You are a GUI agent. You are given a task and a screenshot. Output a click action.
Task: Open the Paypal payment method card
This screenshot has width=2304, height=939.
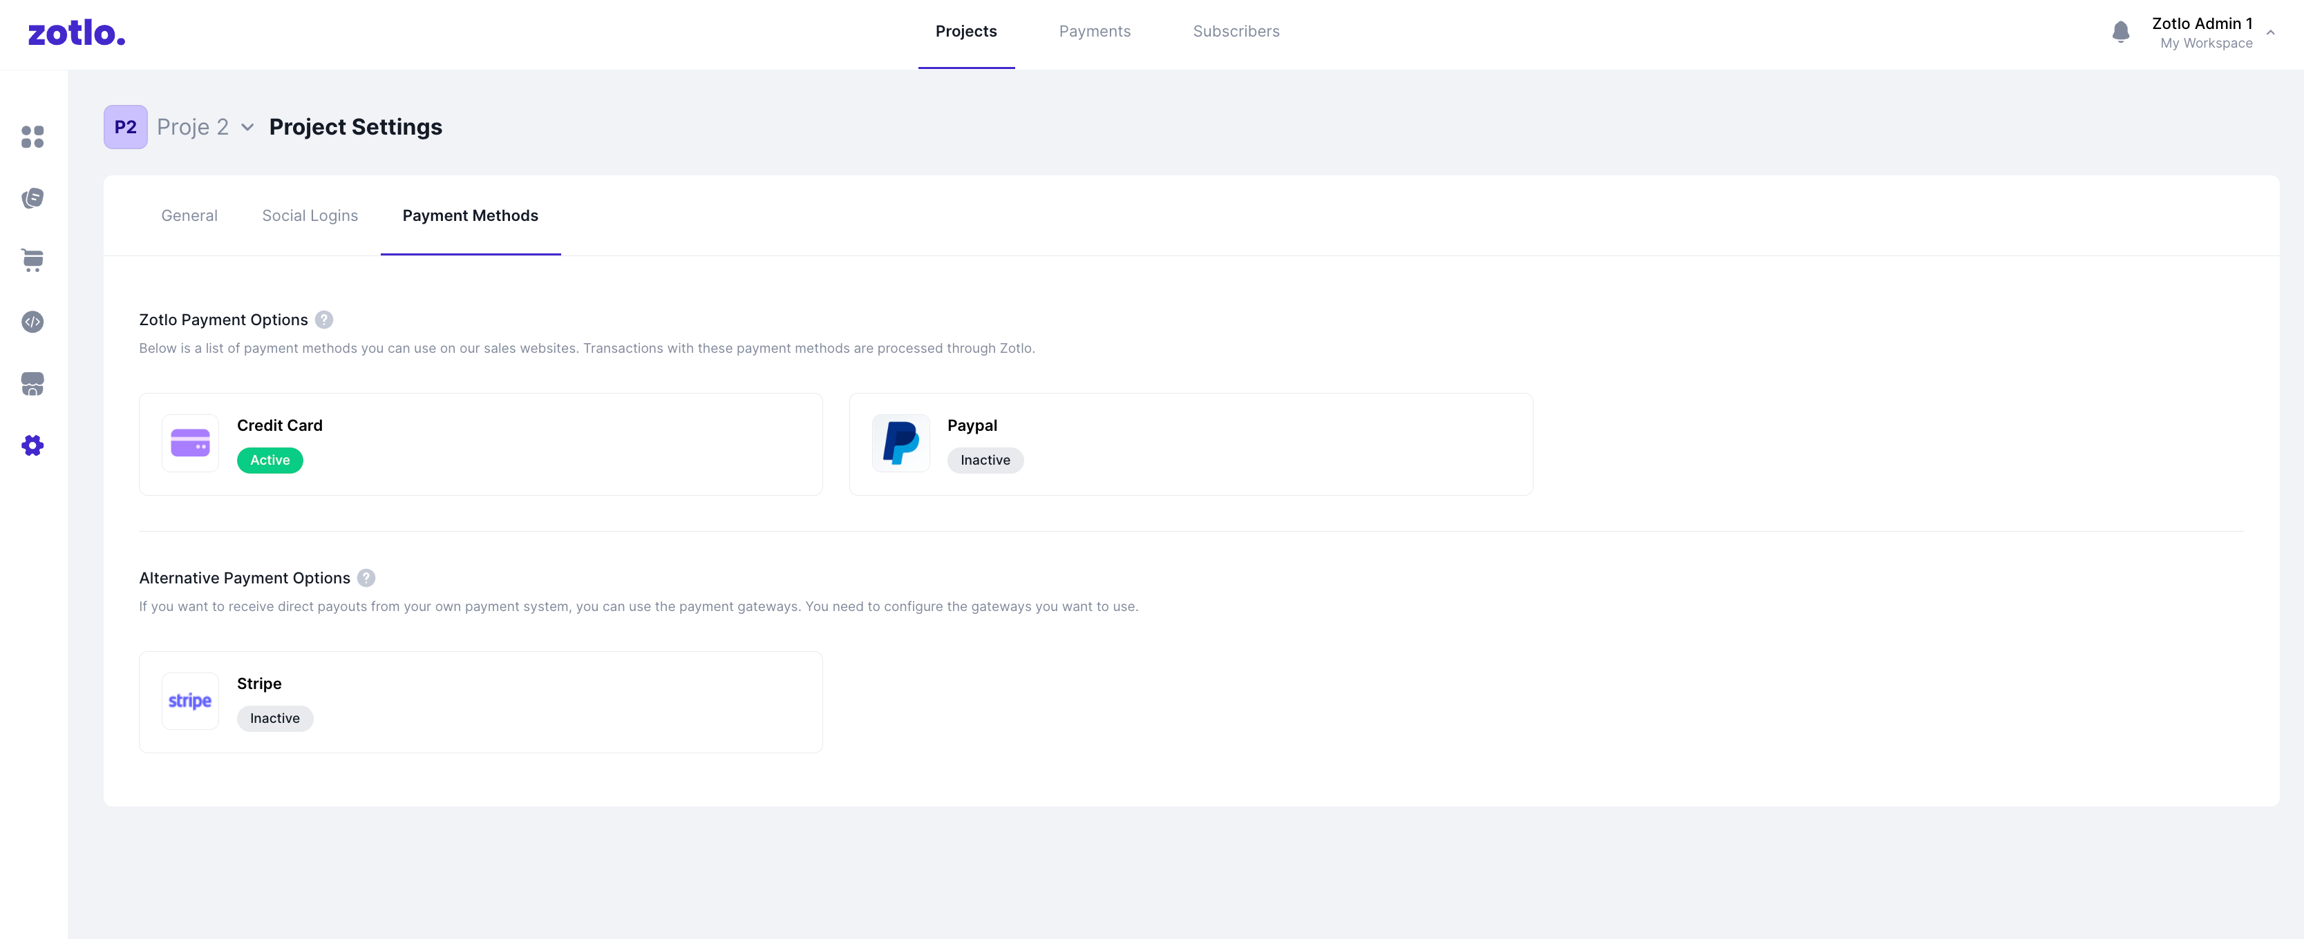pos(1190,444)
